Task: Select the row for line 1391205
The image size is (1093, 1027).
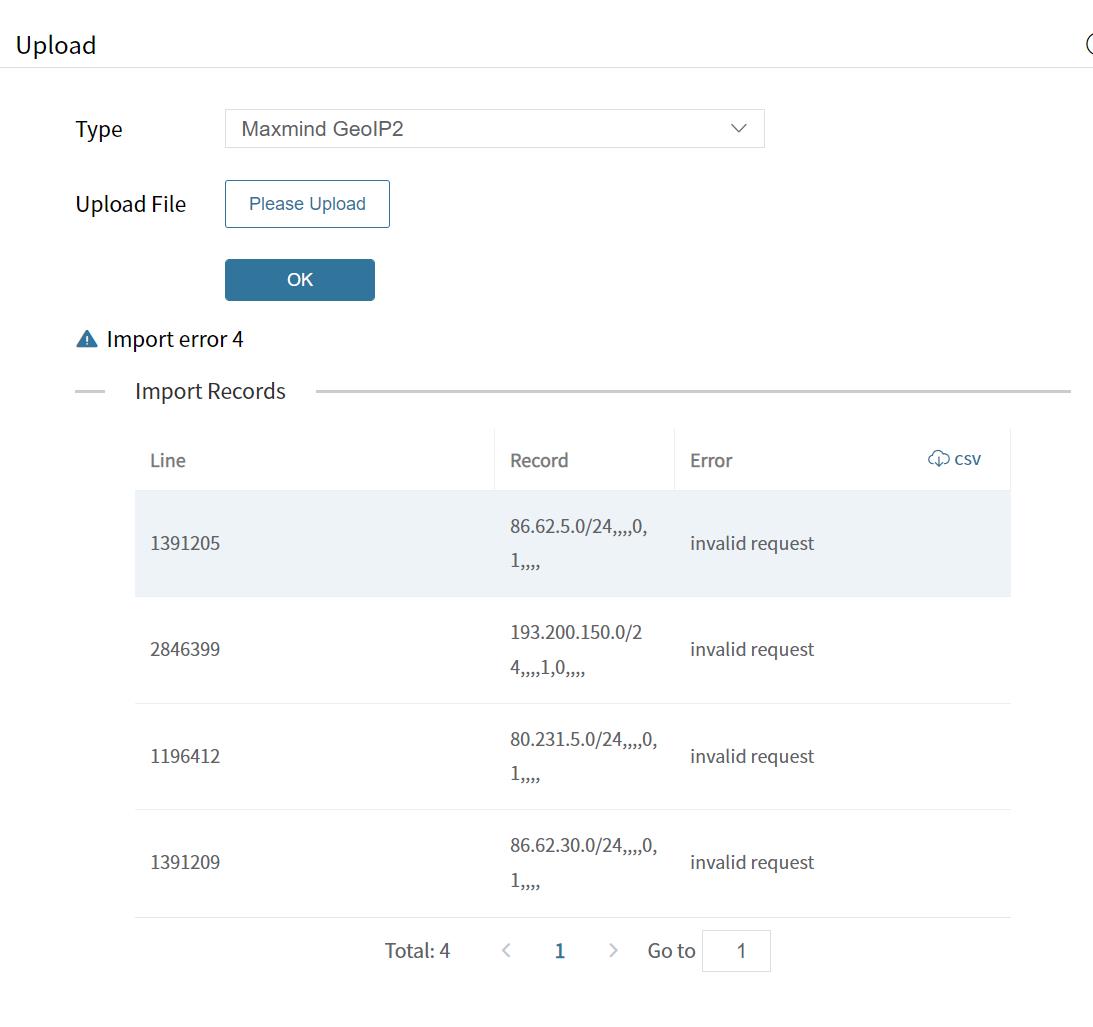Action: [x=185, y=544]
